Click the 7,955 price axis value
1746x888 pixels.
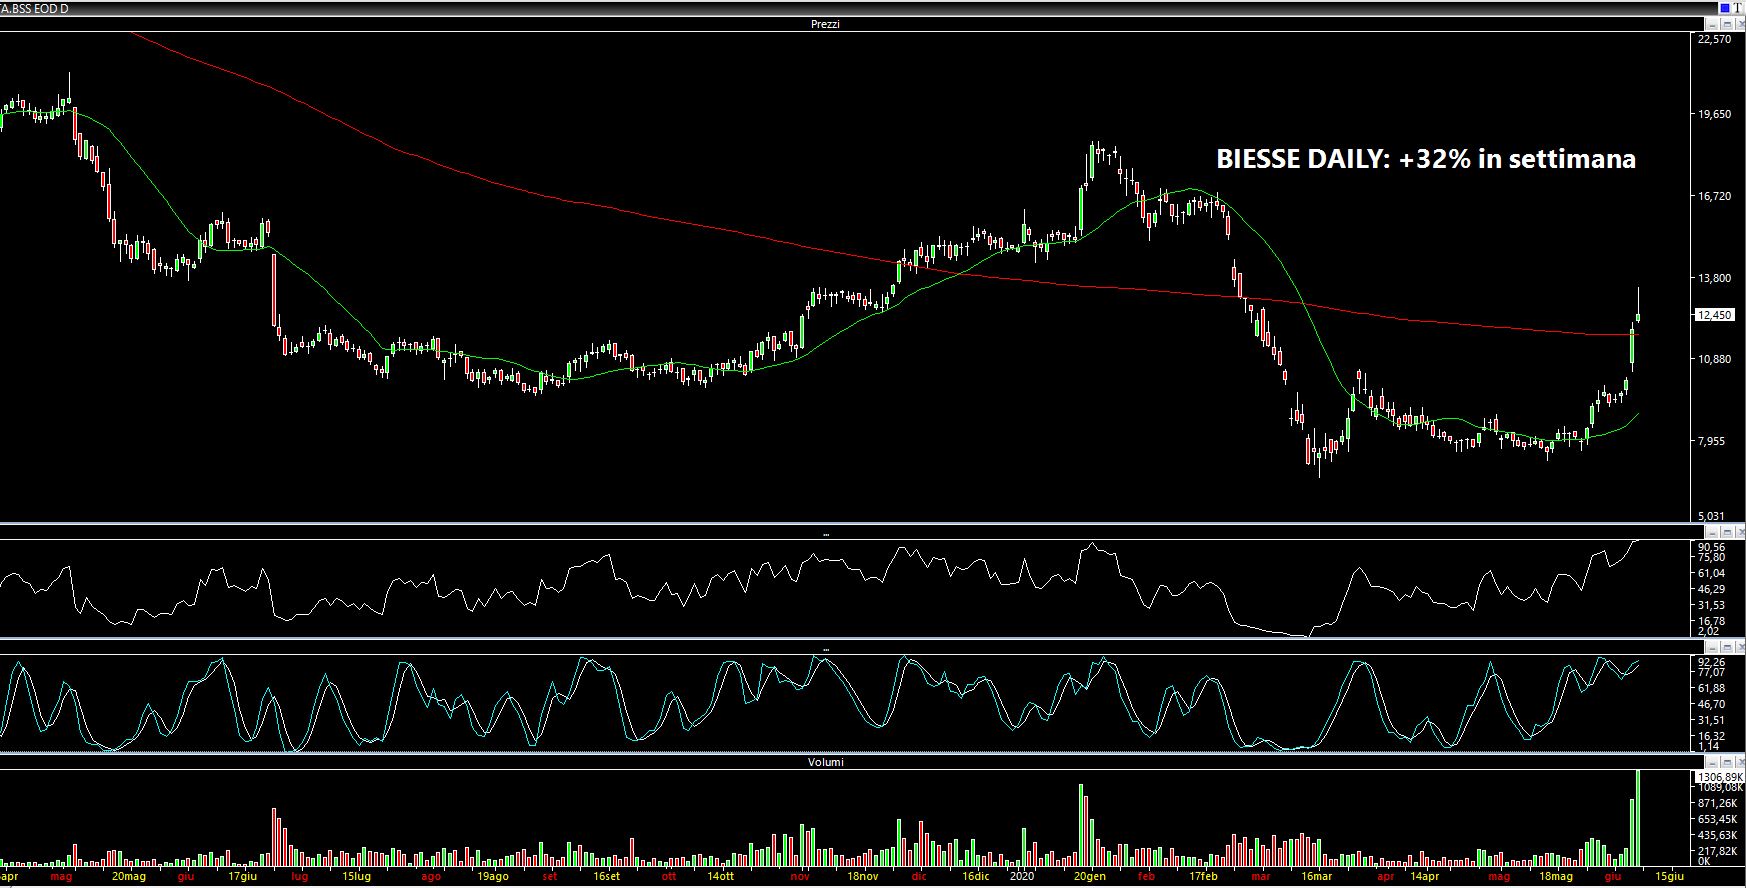(1713, 441)
